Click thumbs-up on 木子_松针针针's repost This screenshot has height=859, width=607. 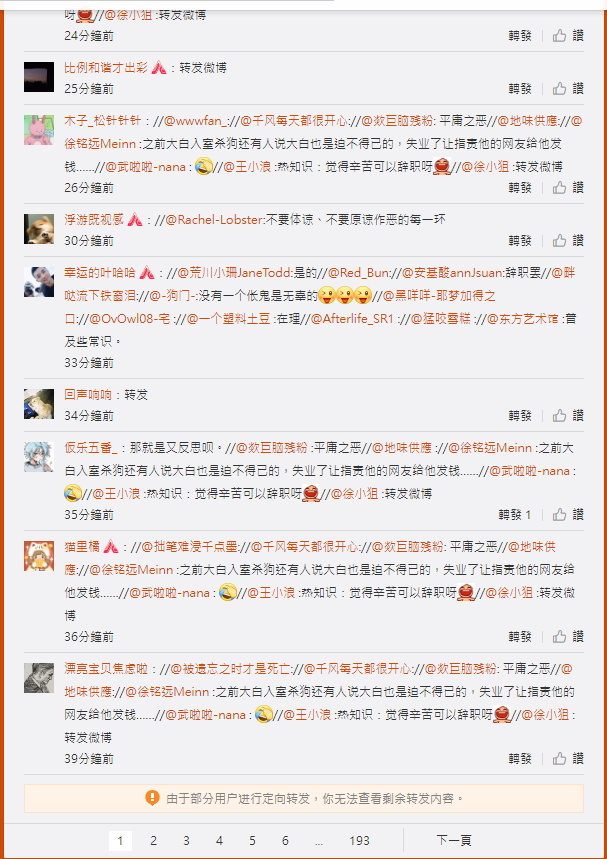pos(568,187)
